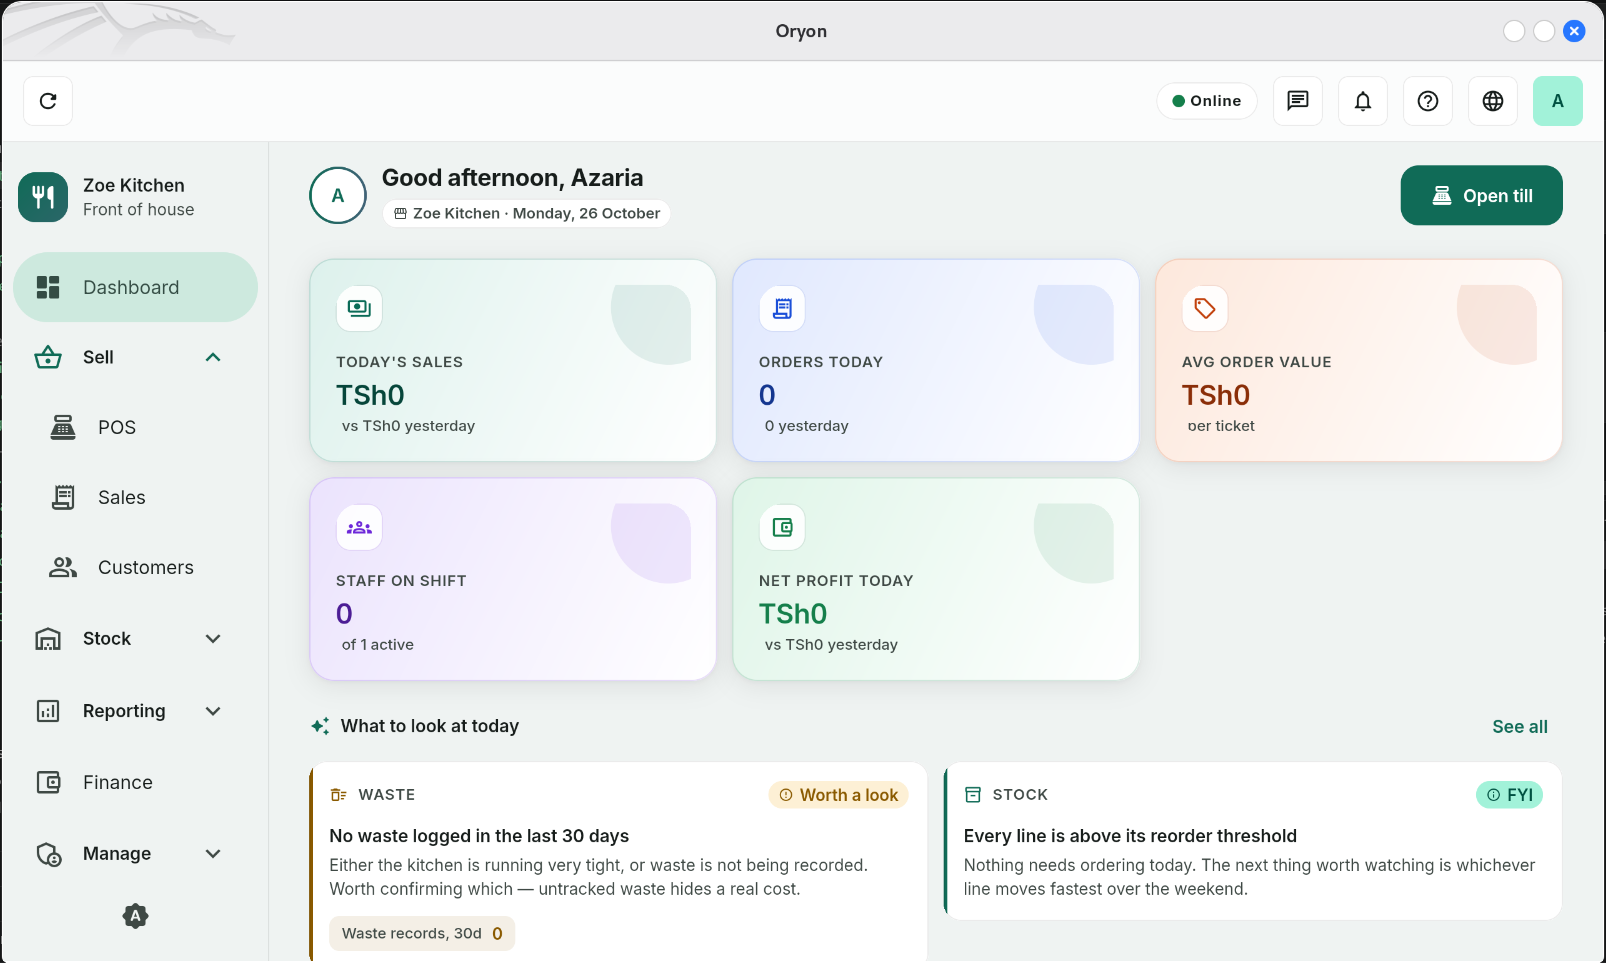1606x963 pixels.
Task: Close the Oryon window
Action: tap(1574, 31)
